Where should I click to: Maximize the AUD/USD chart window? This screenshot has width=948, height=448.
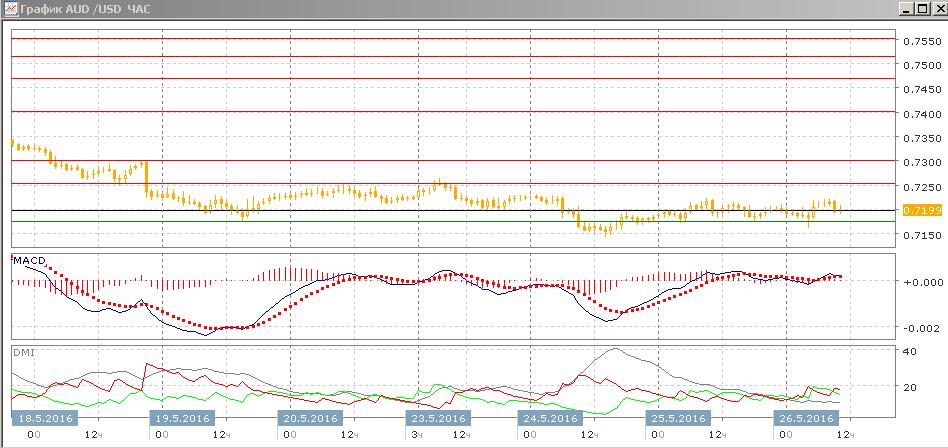[x=921, y=9]
